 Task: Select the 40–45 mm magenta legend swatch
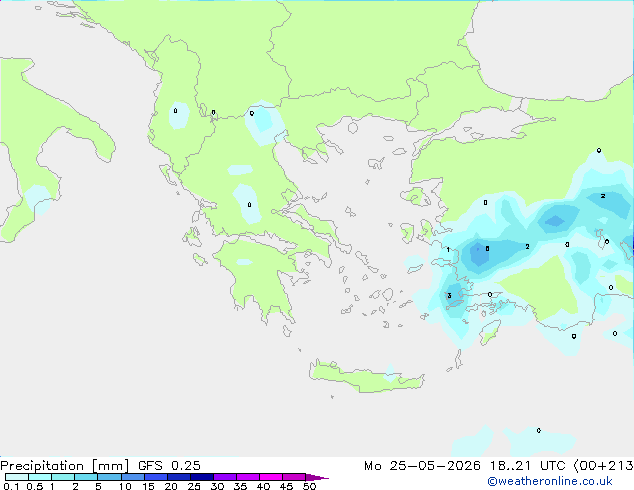[271, 477]
